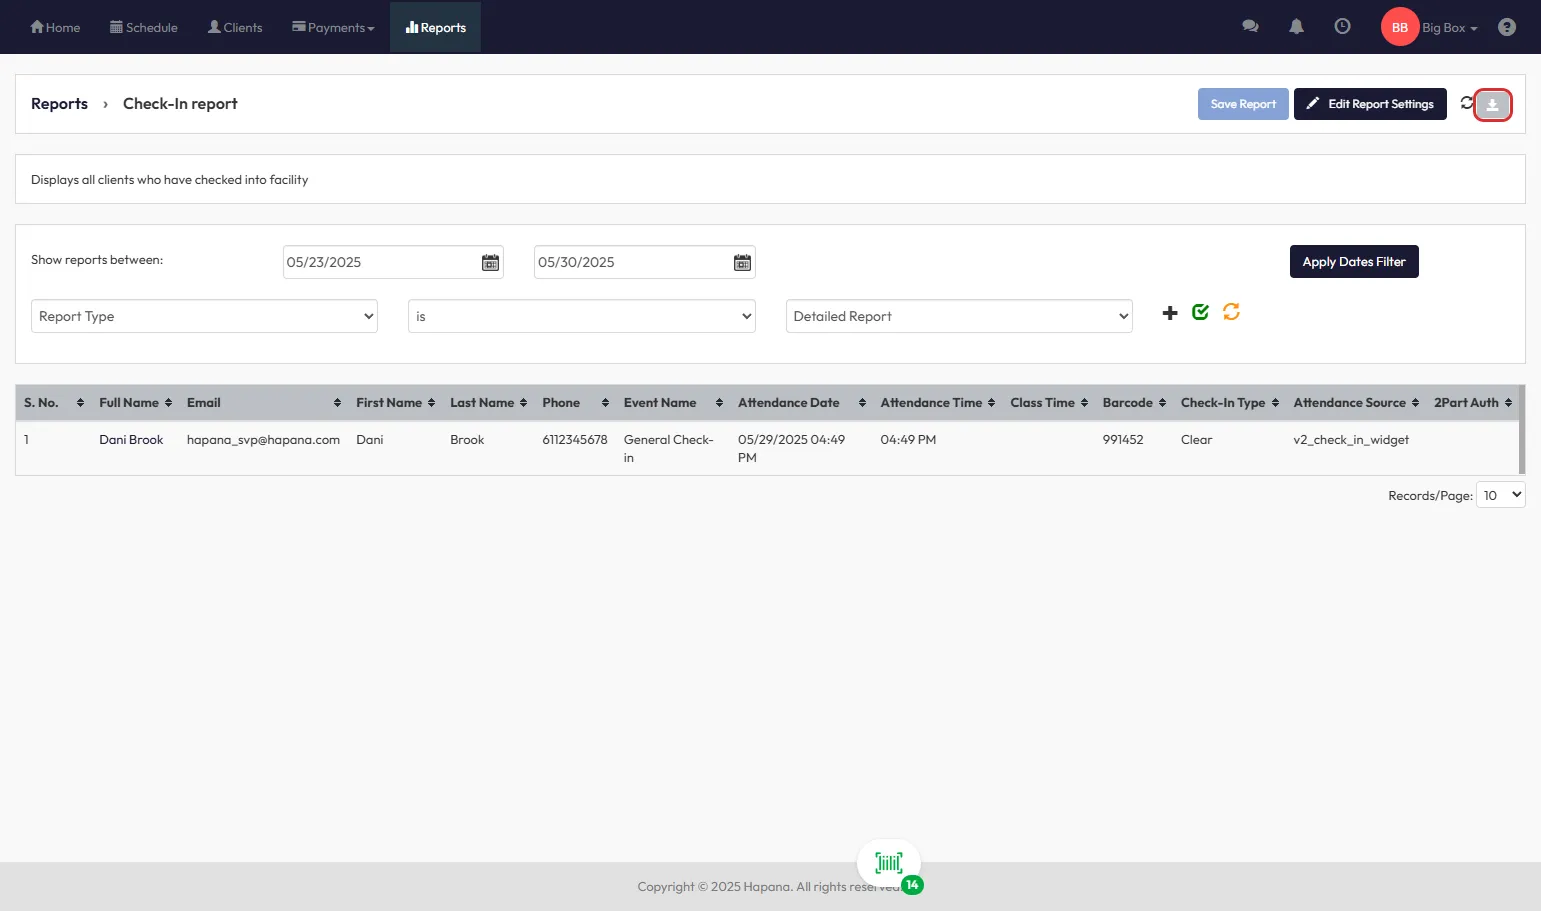Screen dimensions: 1541x911
Task: Download the check-in report
Action: [x=1492, y=105]
